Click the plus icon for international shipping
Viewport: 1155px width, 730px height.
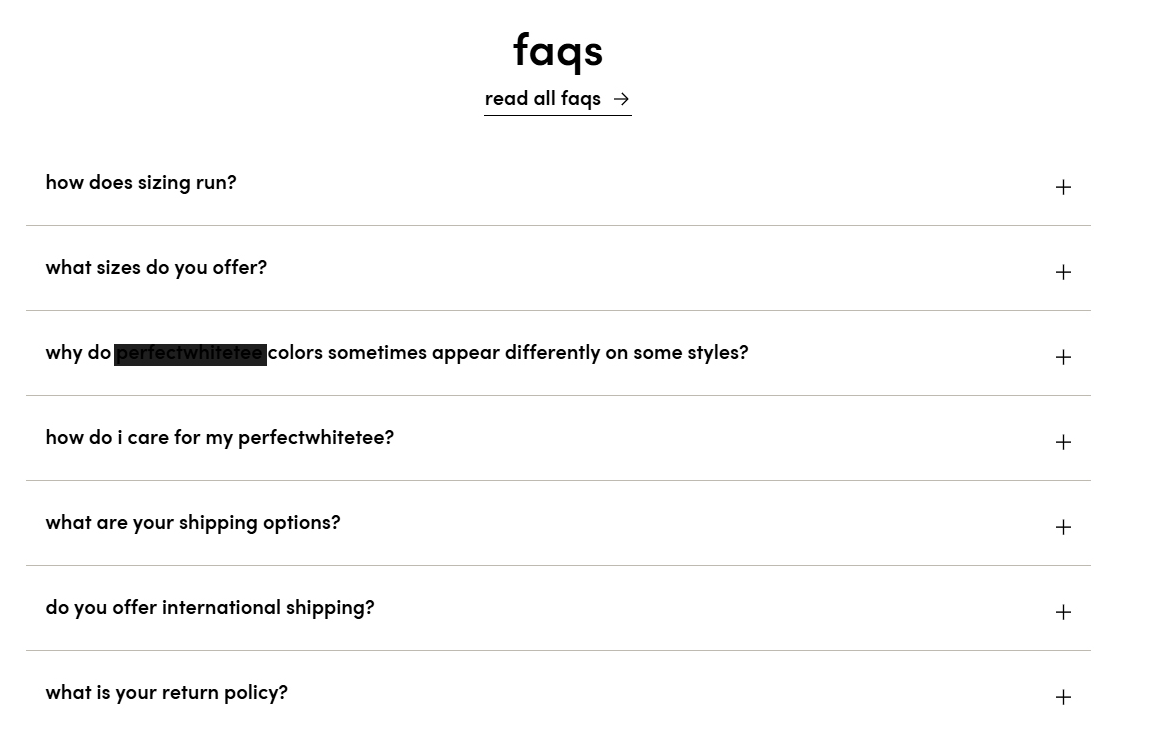coord(1063,612)
